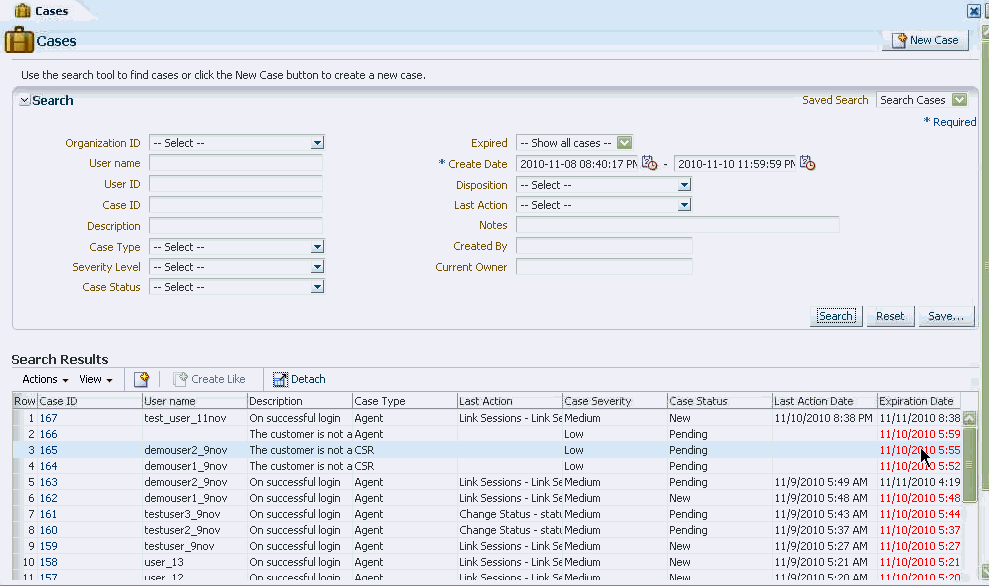
Task: Close the Cases tab with X icon
Action: [x=974, y=11]
